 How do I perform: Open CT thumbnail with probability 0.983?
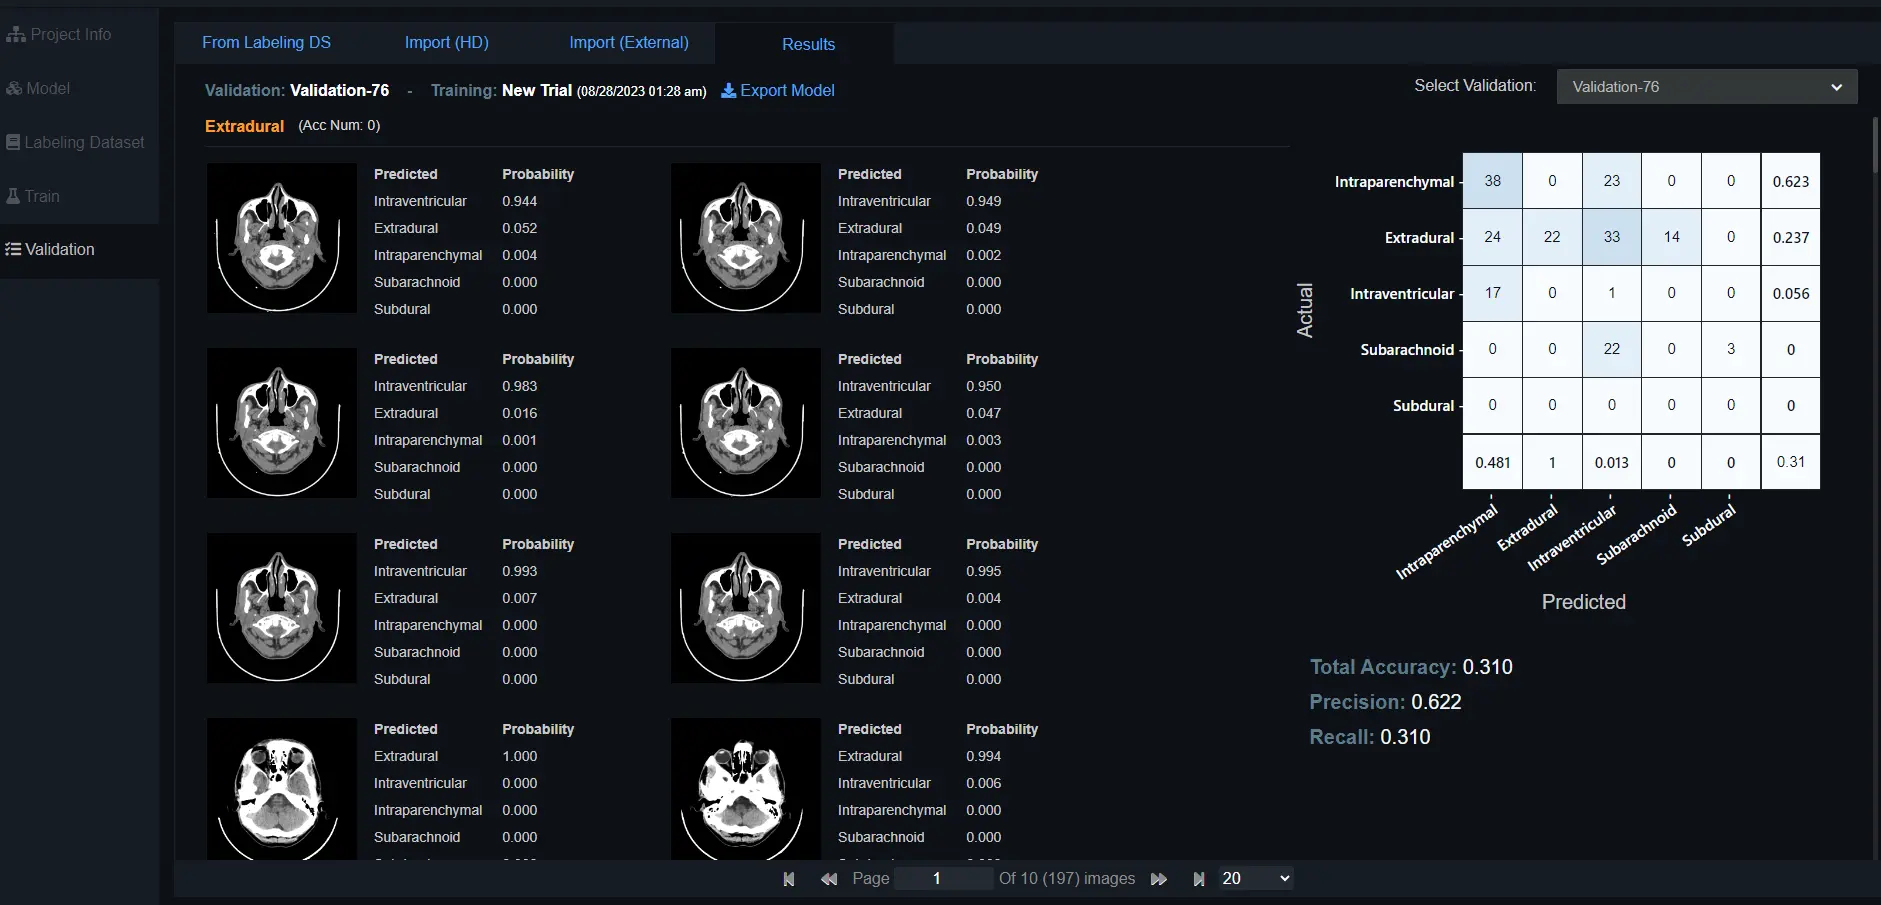click(x=282, y=423)
